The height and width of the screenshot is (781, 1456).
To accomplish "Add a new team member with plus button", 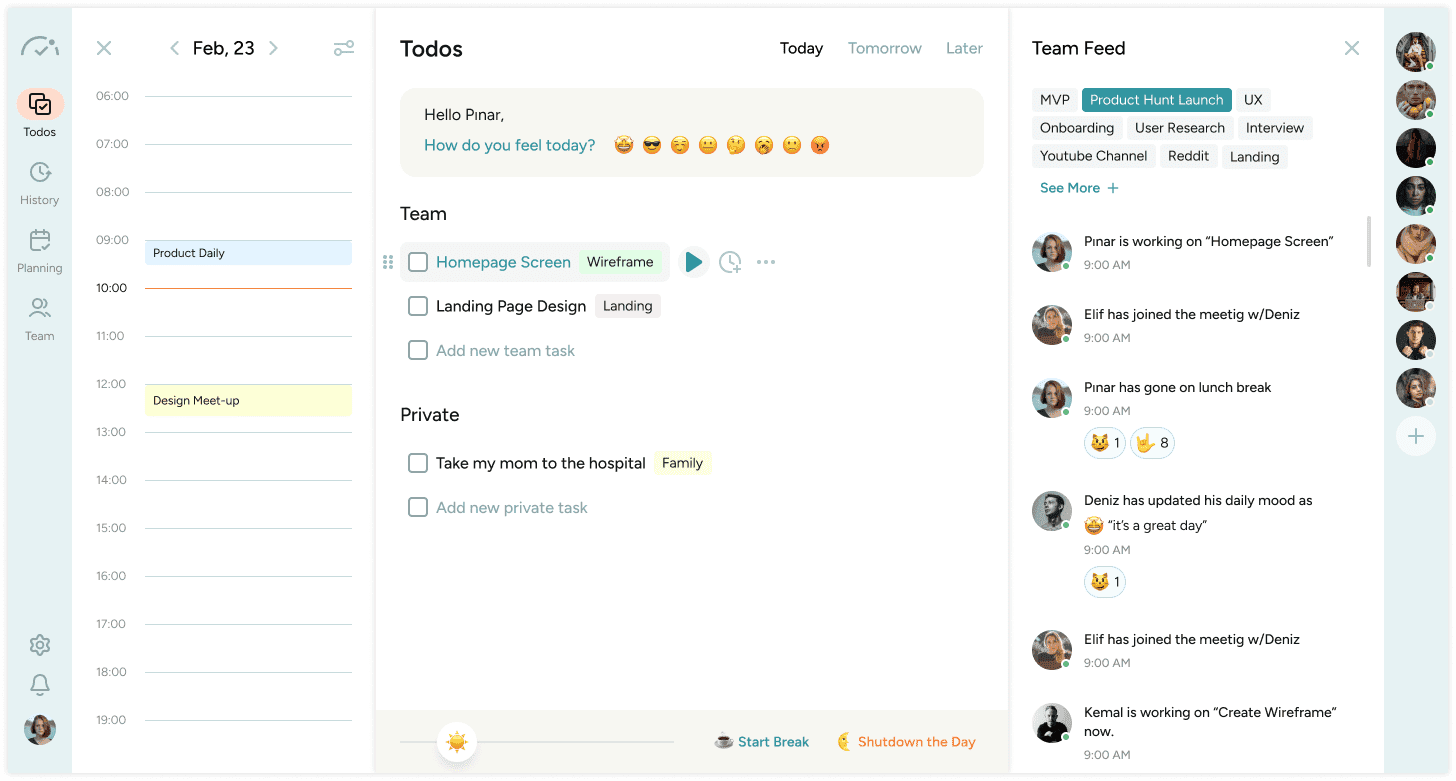I will pos(1416,436).
